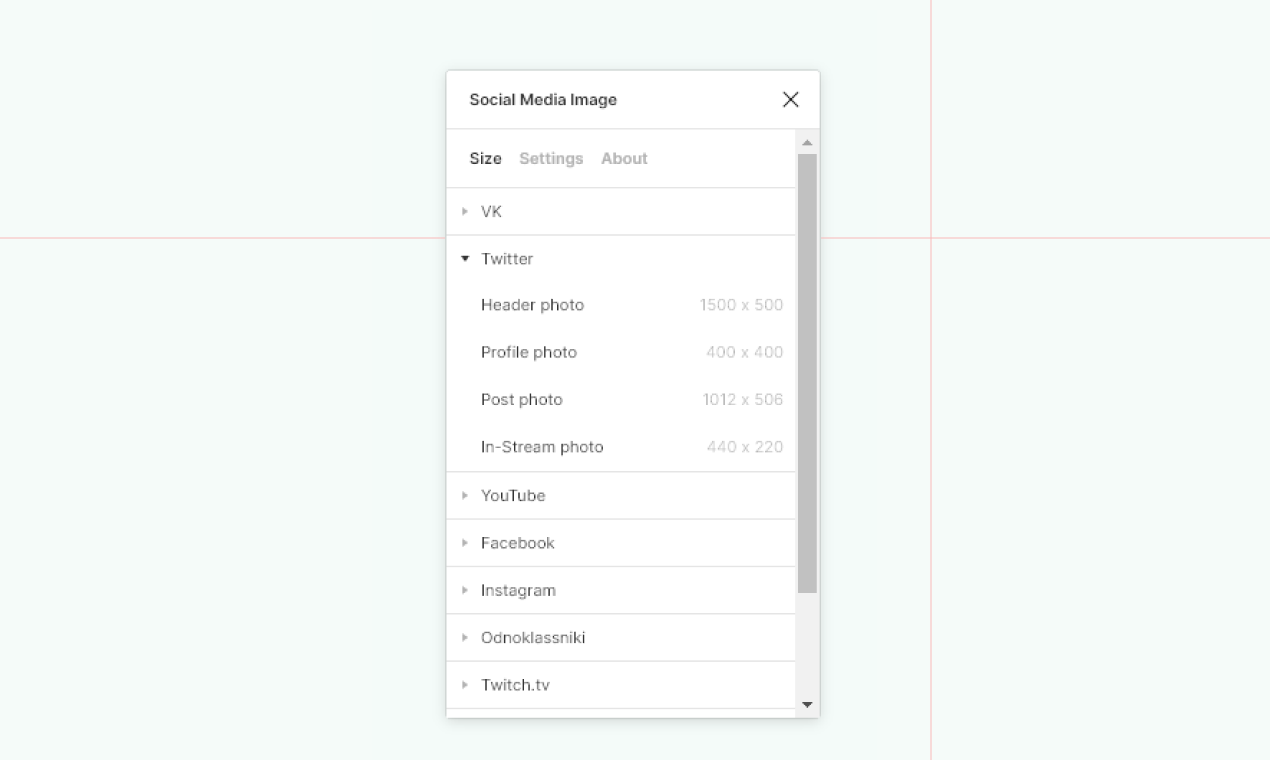The width and height of the screenshot is (1270, 760).
Task: Switch to the Settings tab
Action: tap(551, 158)
